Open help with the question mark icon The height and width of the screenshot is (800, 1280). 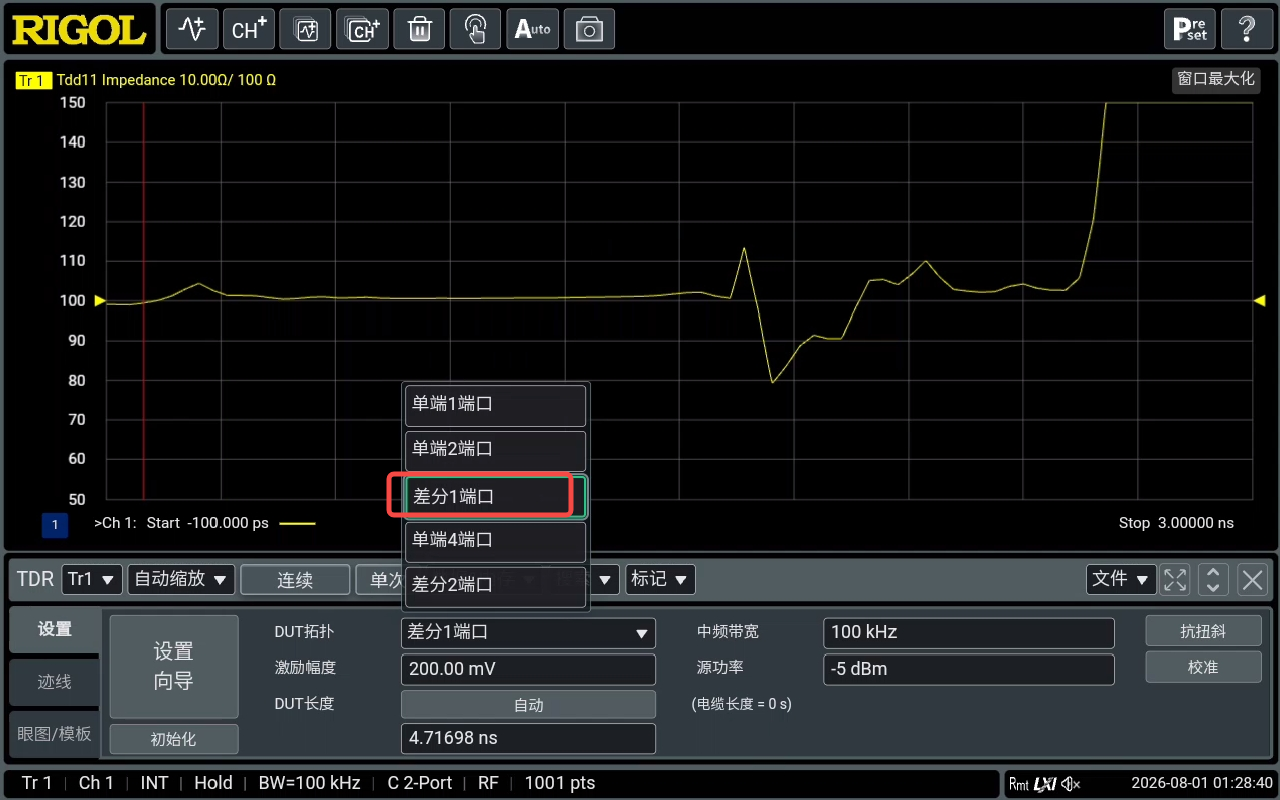1246,29
